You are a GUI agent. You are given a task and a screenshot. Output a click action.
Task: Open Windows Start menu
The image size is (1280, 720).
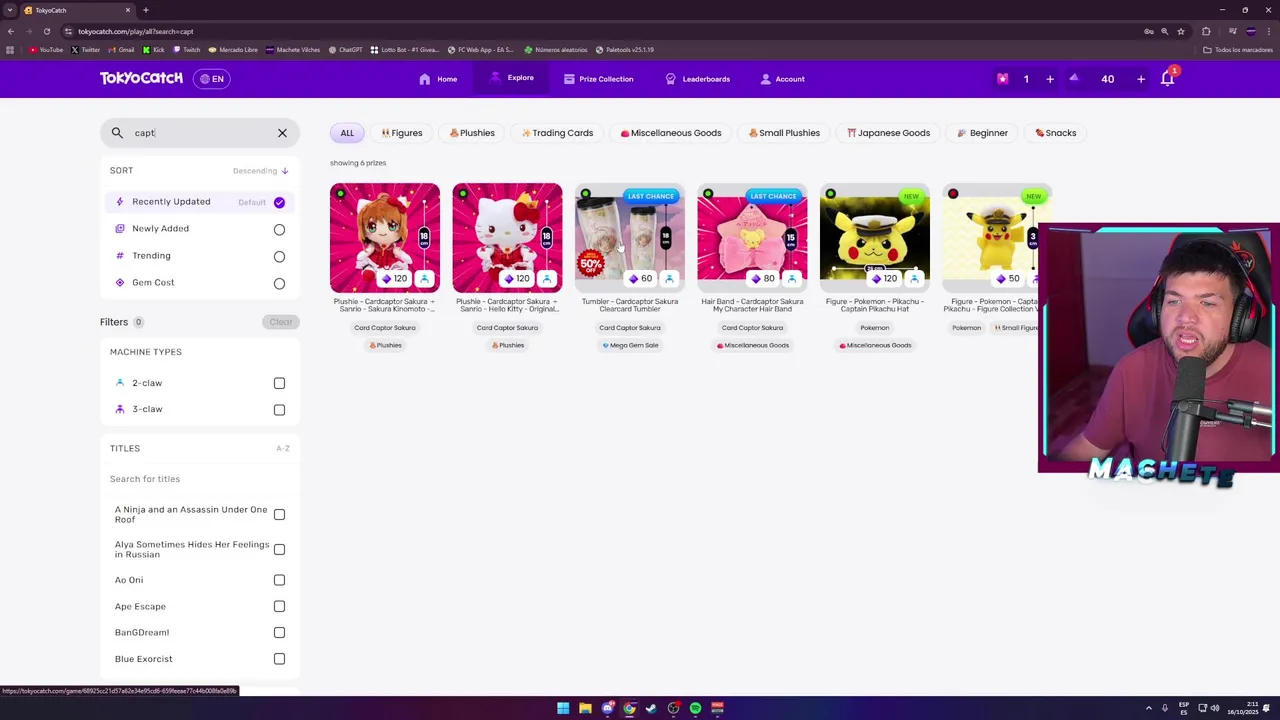click(563, 708)
